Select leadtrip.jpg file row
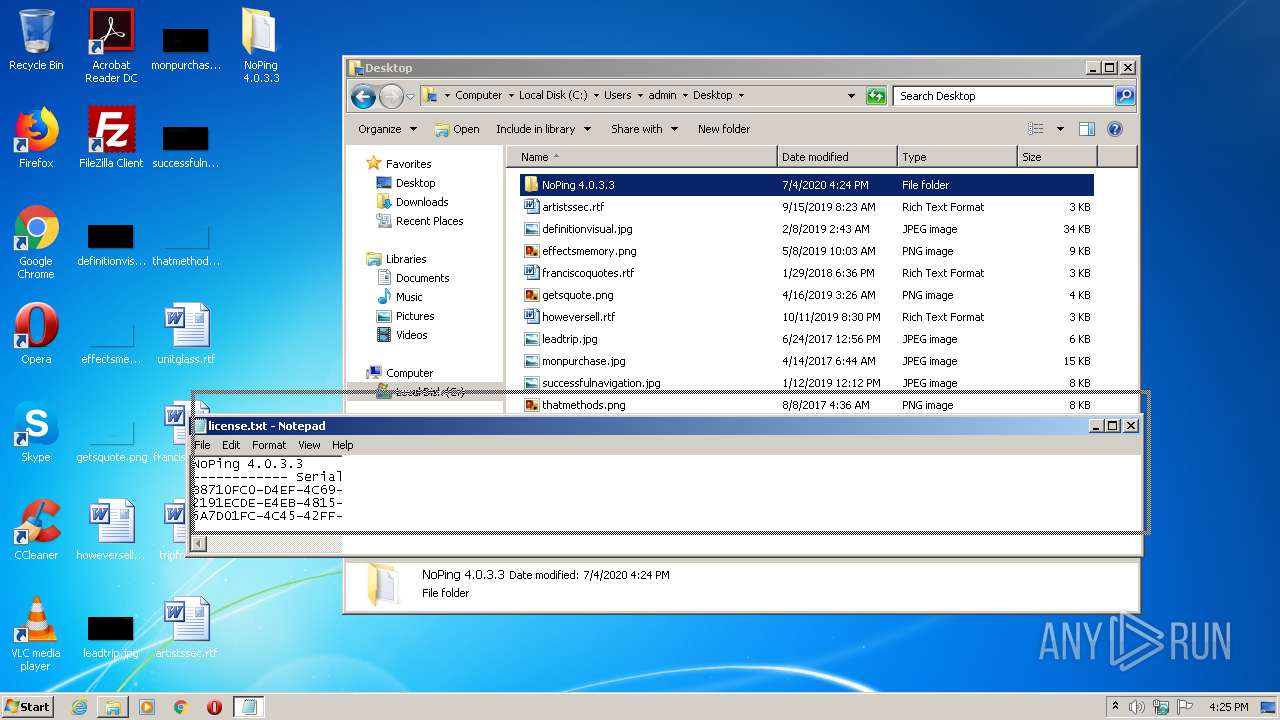The width and height of the screenshot is (1280, 720). tap(807, 339)
